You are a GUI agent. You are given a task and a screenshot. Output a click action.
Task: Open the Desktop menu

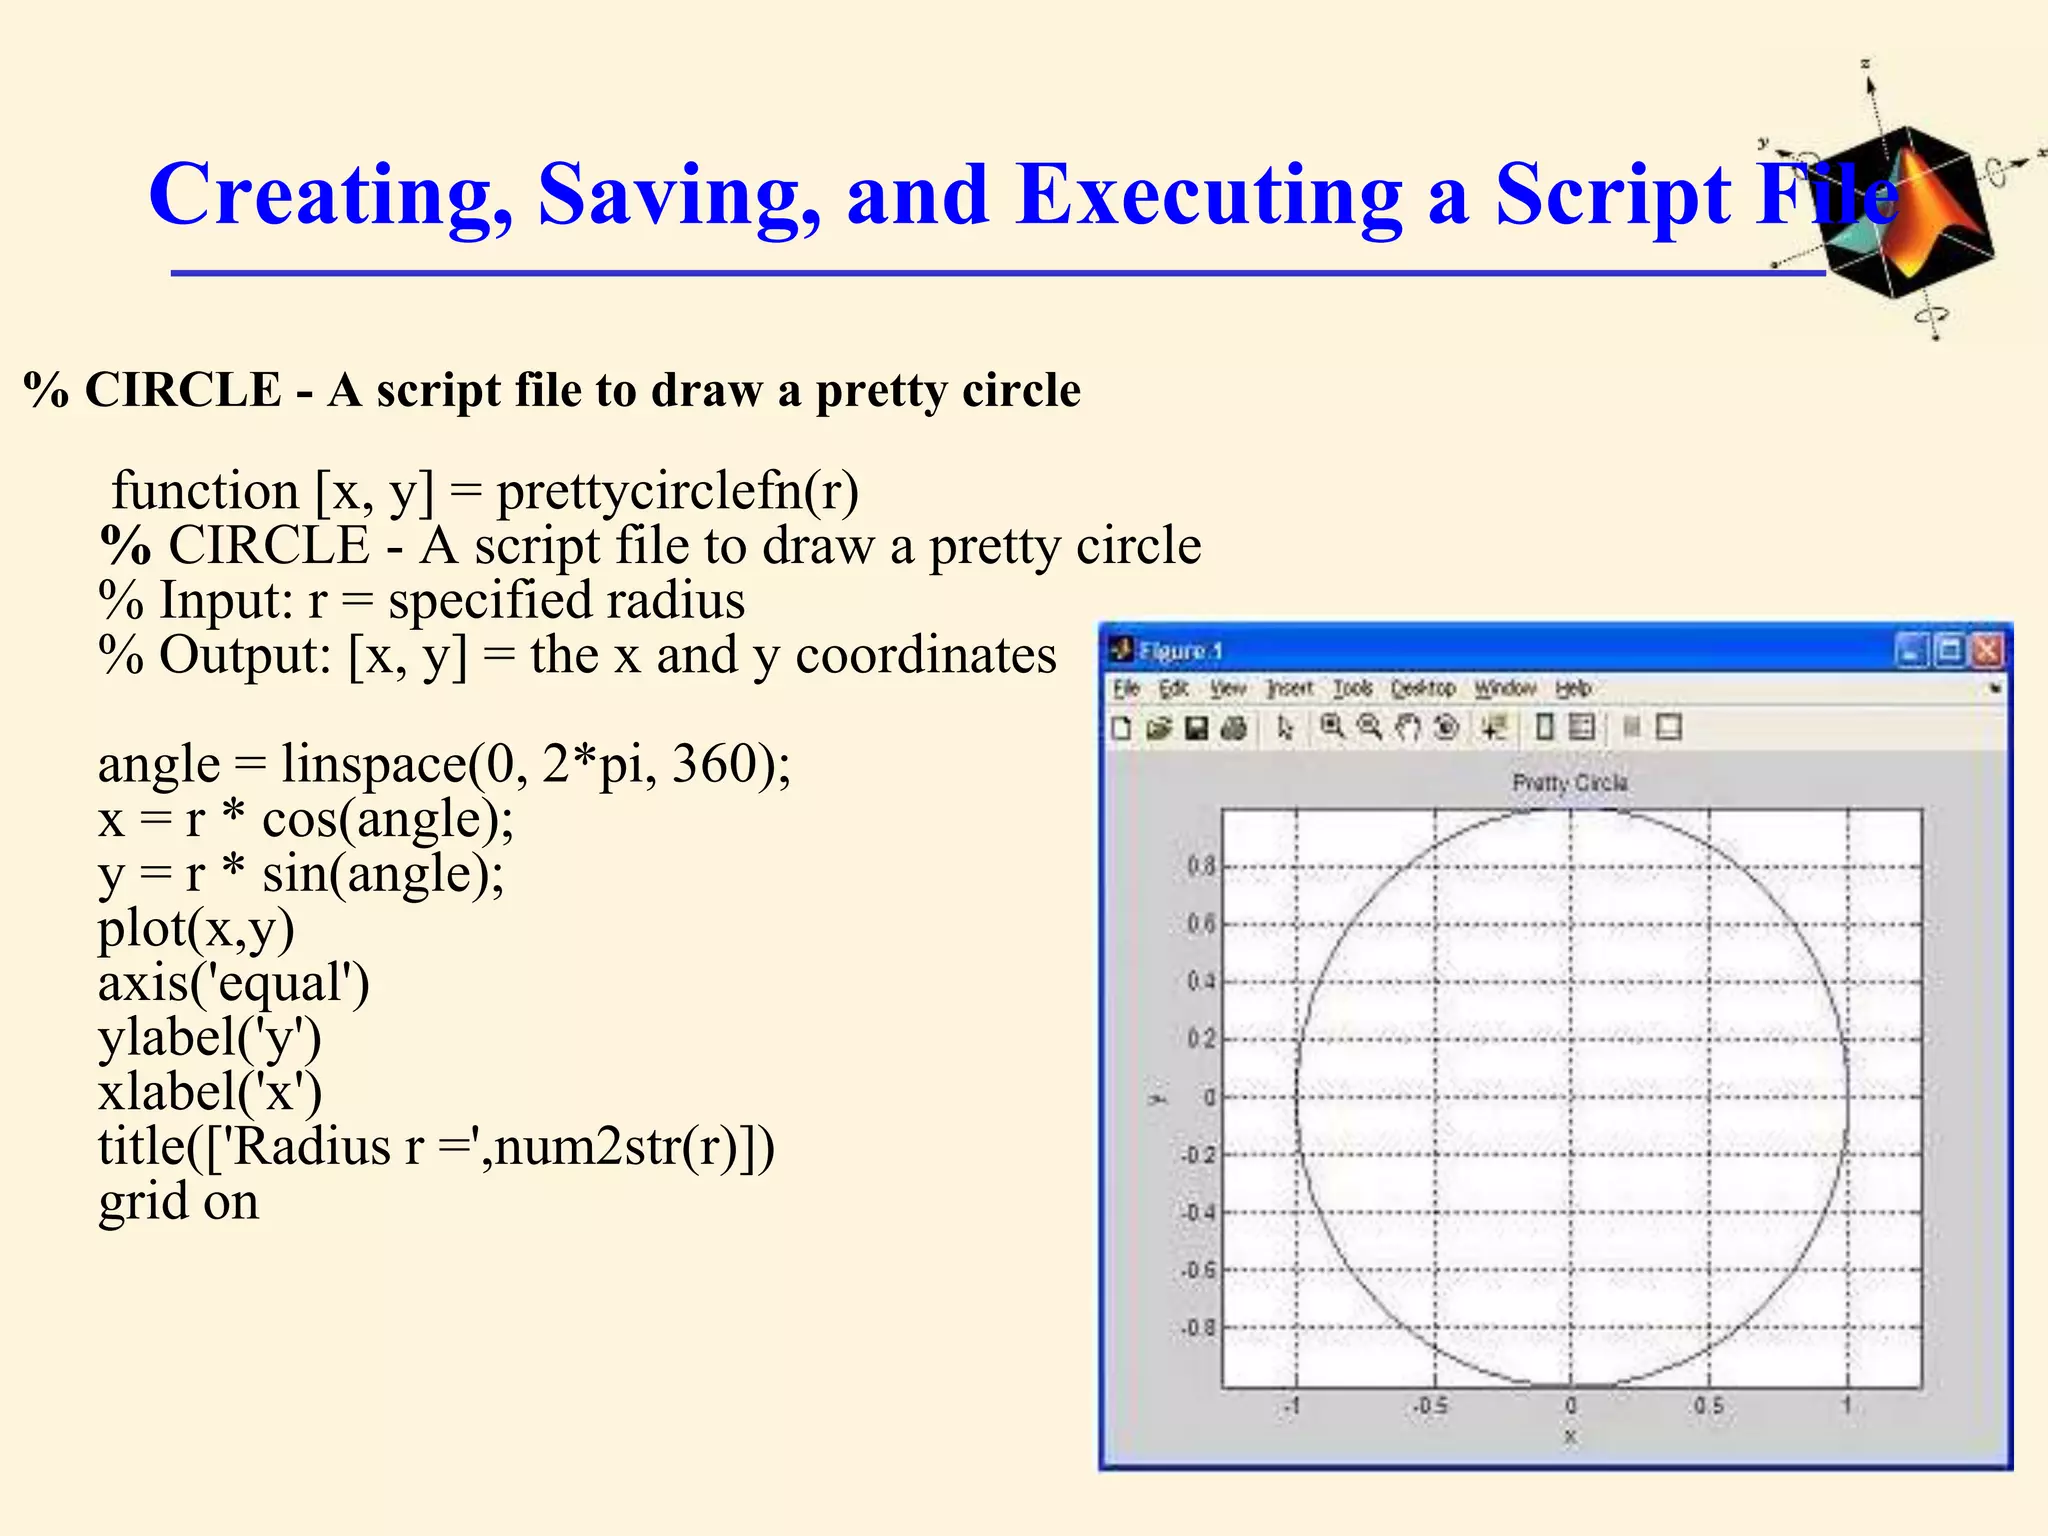(1423, 688)
